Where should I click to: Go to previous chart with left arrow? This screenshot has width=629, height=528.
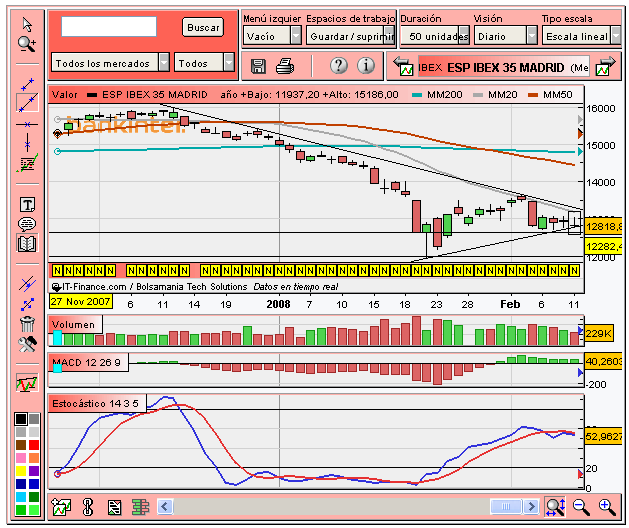pyautogui.click(x=403, y=67)
